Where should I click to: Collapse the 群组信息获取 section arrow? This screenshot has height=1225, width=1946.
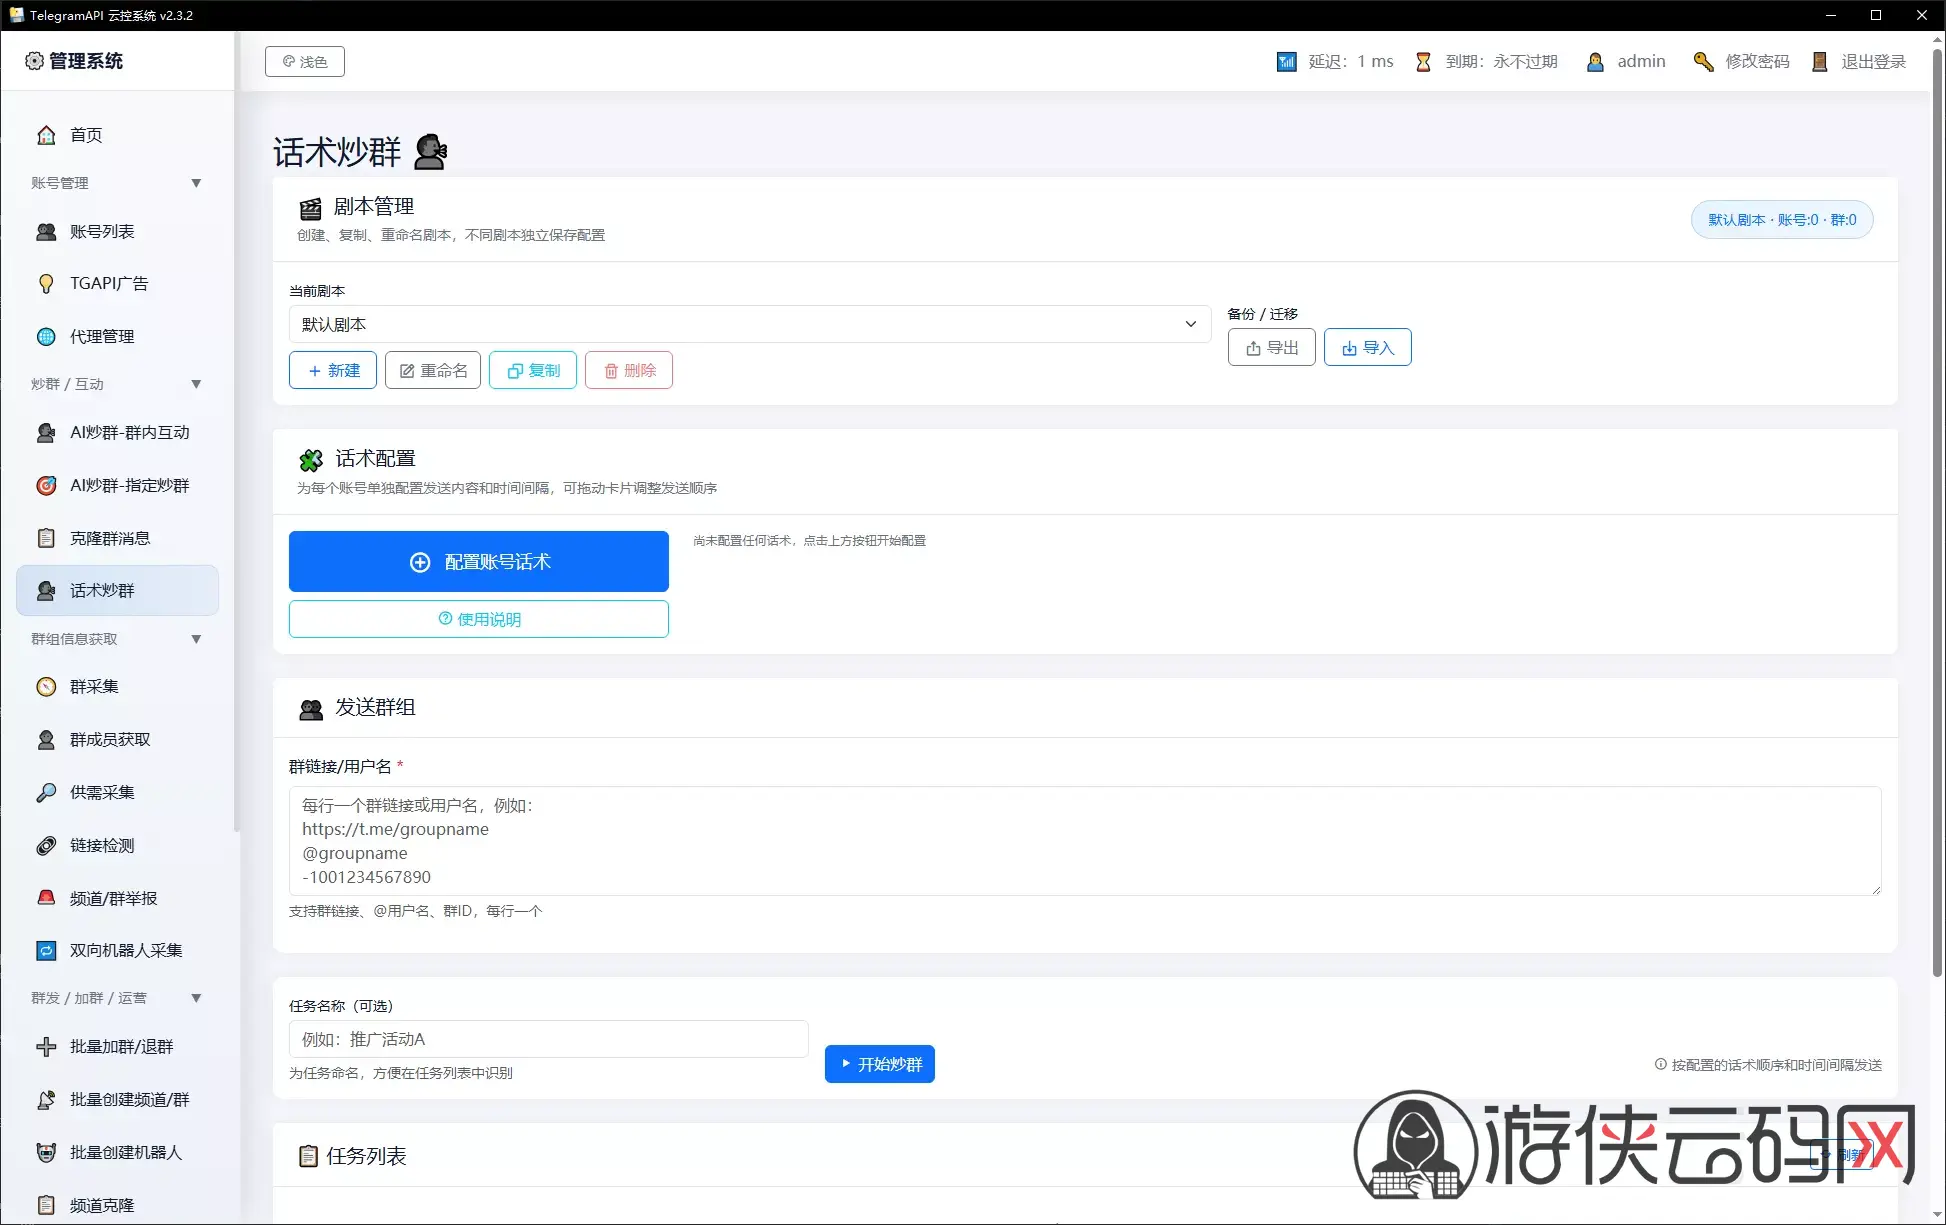pyautogui.click(x=196, y=639)
